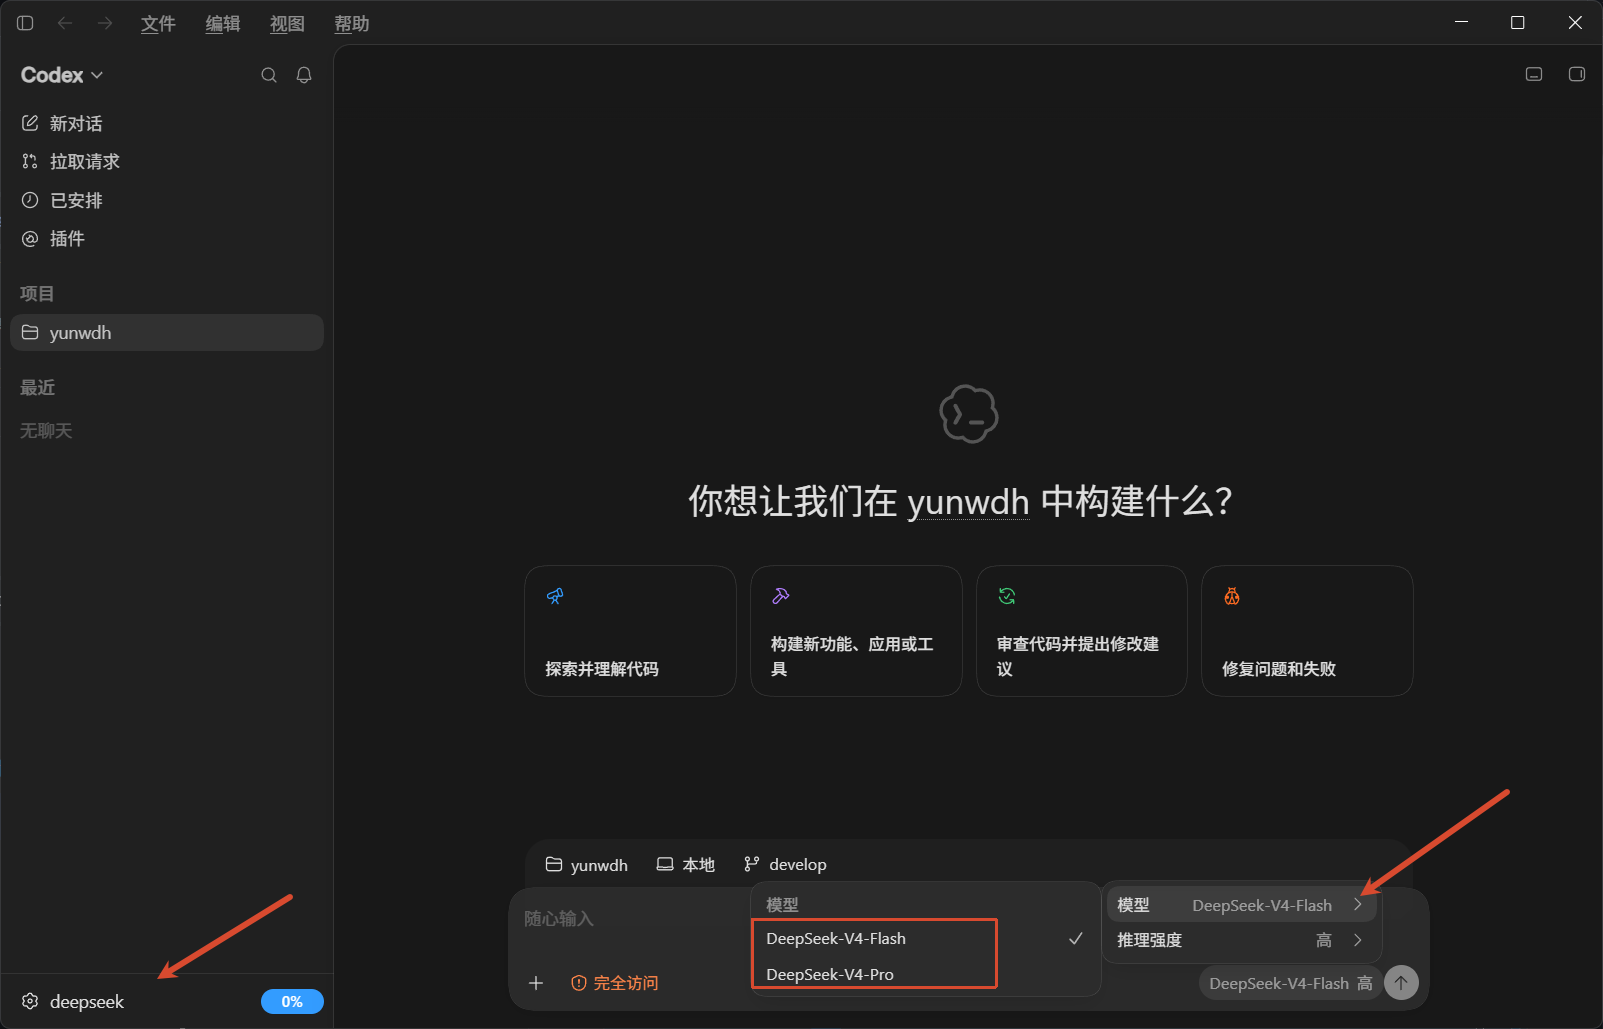Click the yunwdh link in heading
1603x1029 pixels.
point(968,502)
